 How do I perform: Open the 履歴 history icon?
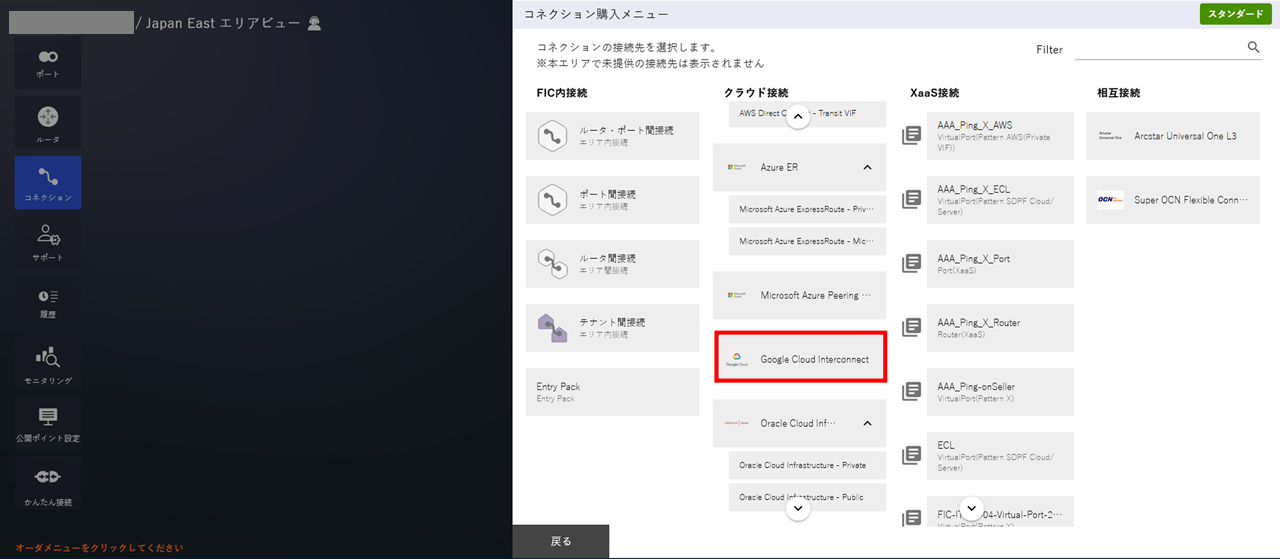point(48,303)
